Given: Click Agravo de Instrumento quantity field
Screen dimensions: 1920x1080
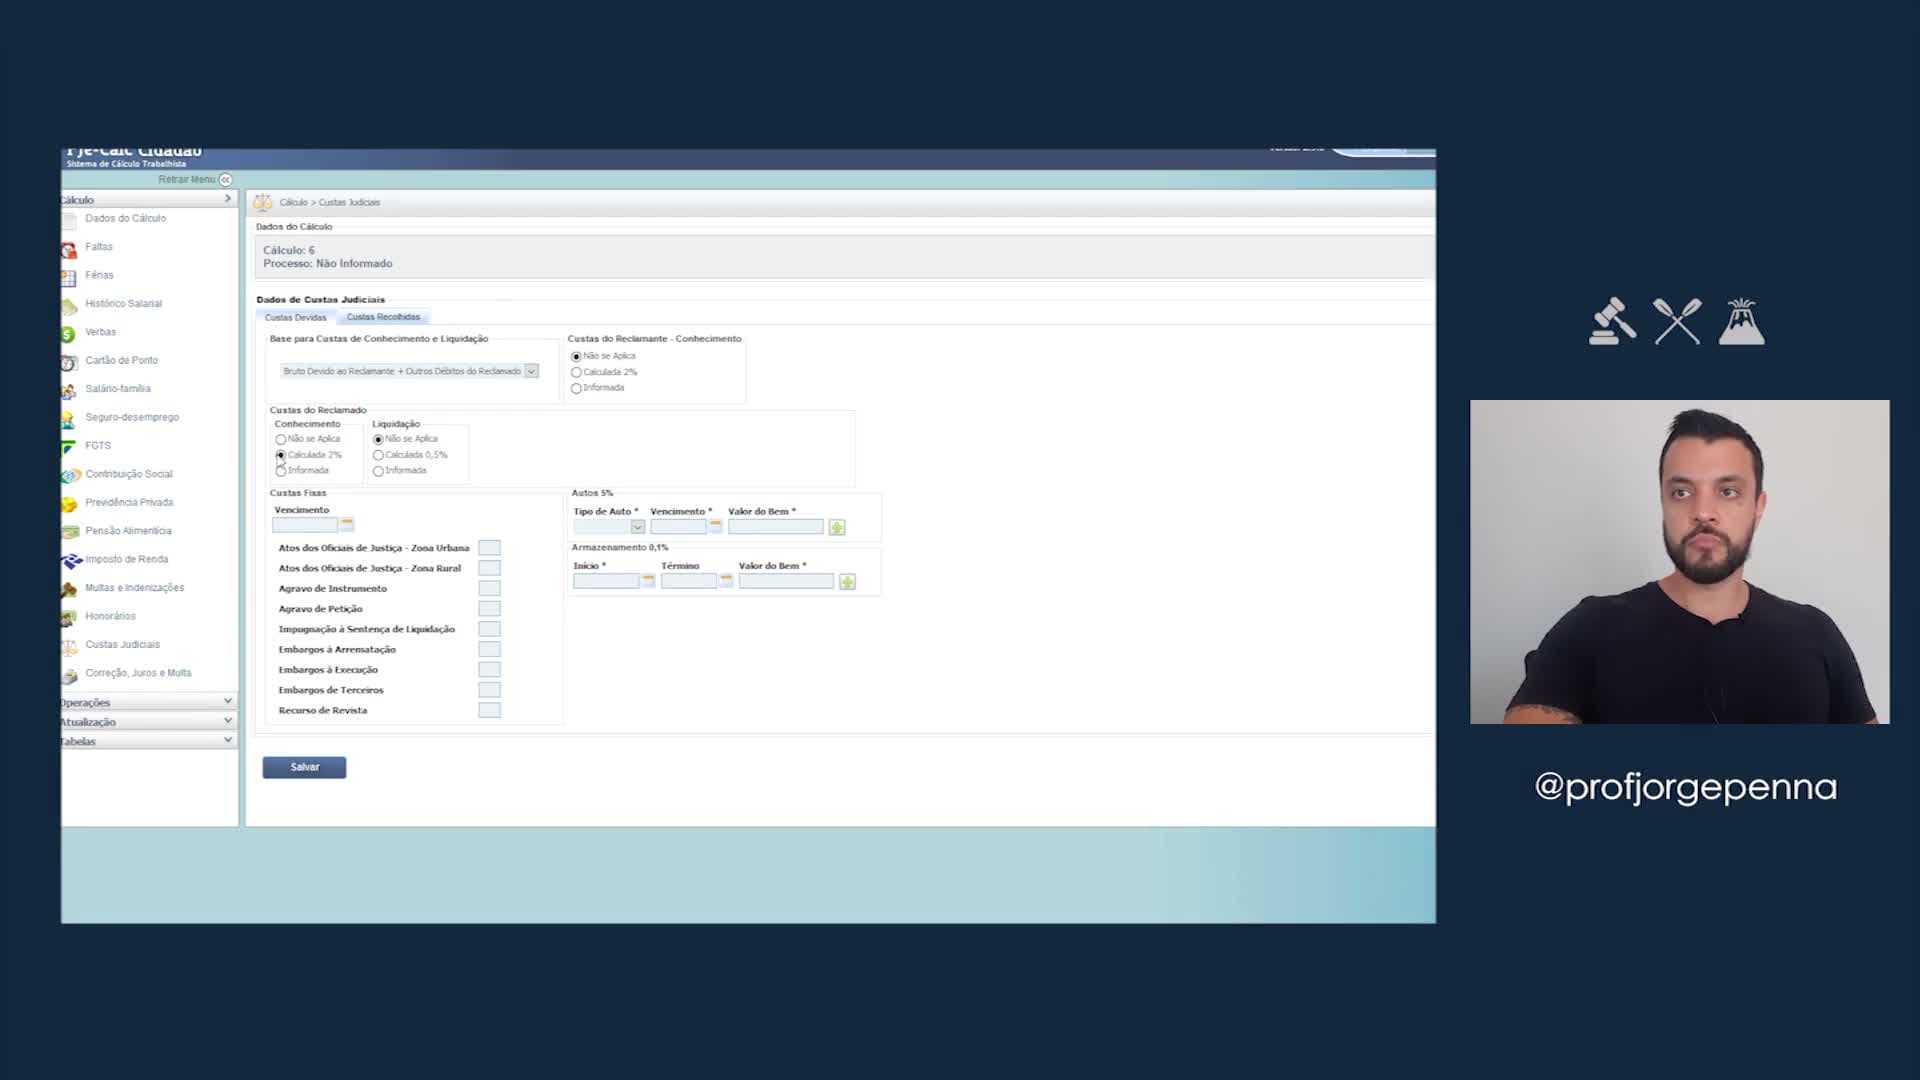Looking at the screenshot, I should click(x=489, y=589).
